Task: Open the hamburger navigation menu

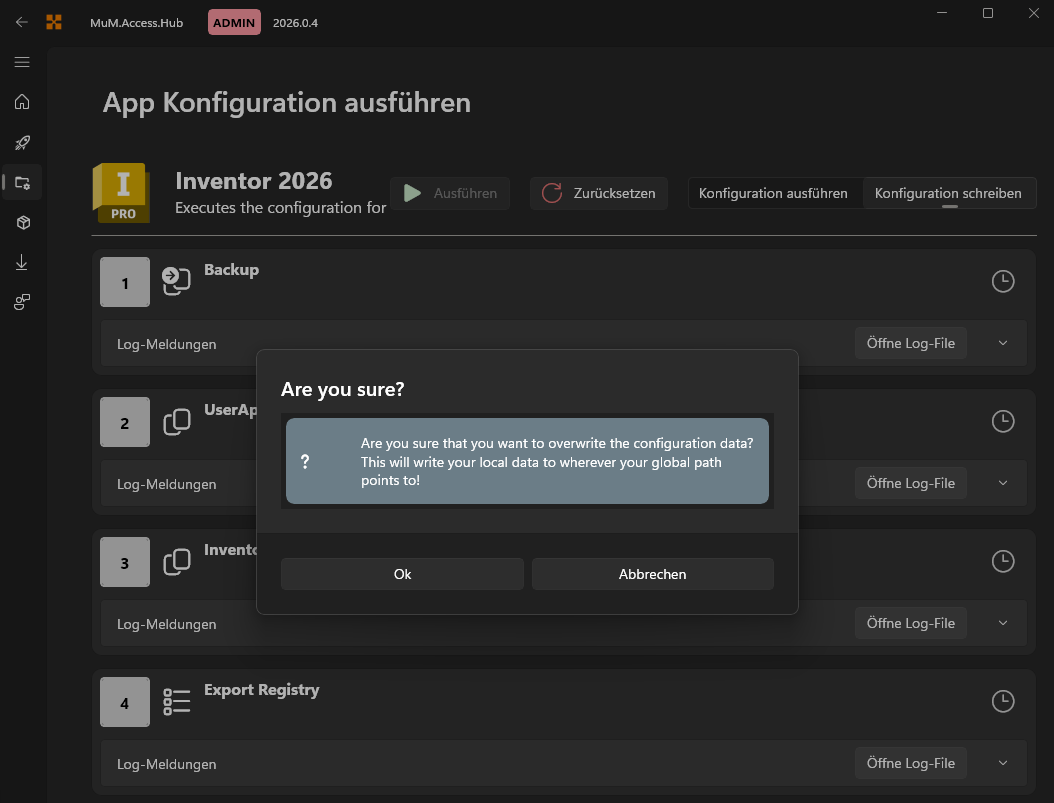Action: point(21,61)
